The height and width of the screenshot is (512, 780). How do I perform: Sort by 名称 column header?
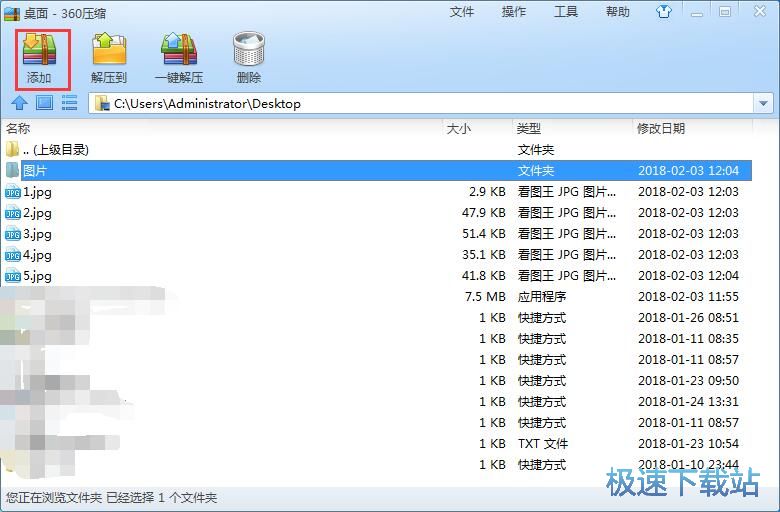[x=18, y=128]
